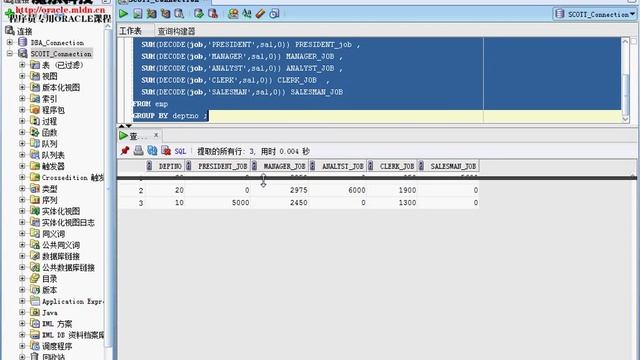640x360 pixels.
Task: Switch to the 查询构建器 tab
Action: tap(176, 31)
